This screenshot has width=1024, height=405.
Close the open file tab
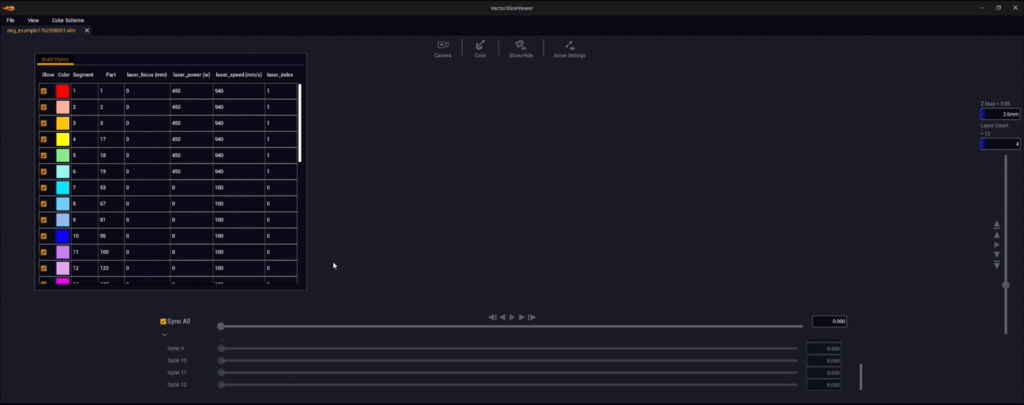pyautogui.click(x=86, y=31)
